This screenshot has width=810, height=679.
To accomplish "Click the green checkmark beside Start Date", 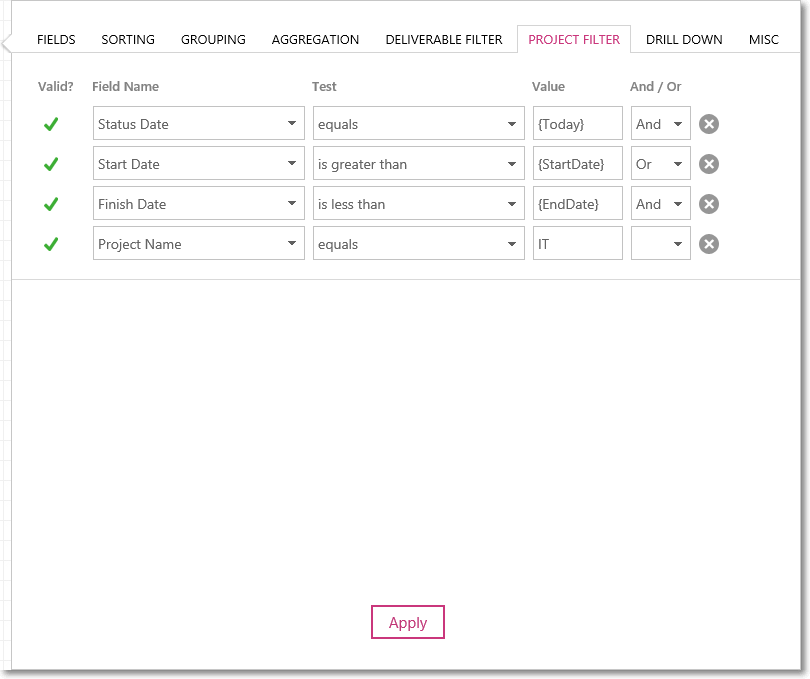I will pos(51,164).
